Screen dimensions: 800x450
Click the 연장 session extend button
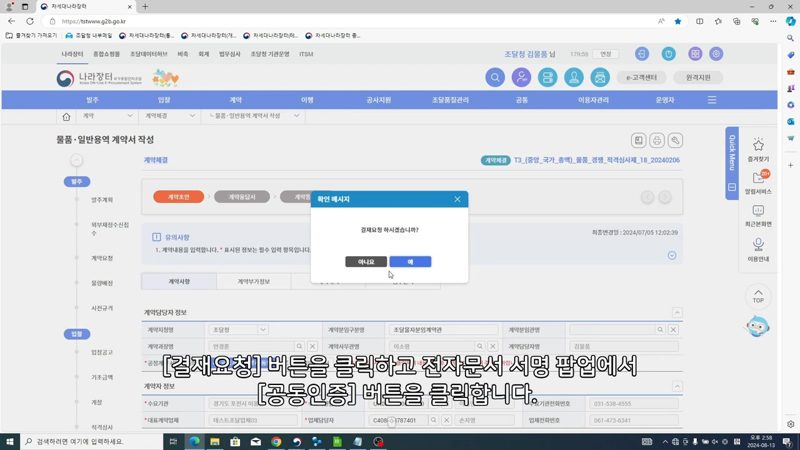pos(606,54)
